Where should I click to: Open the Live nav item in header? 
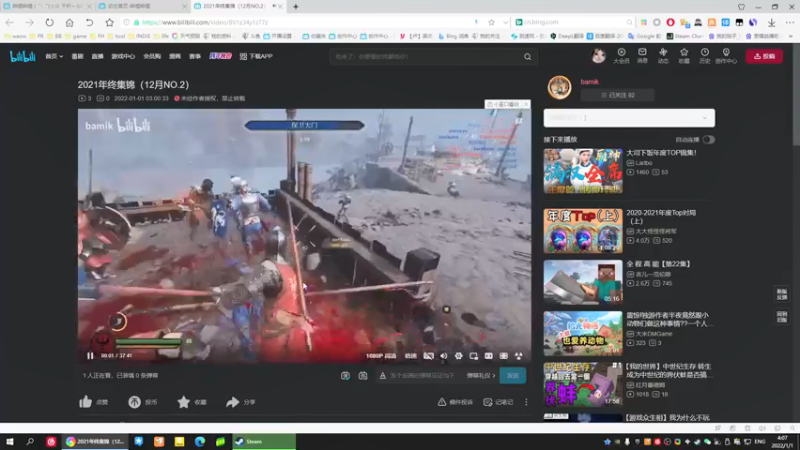pyautogui.click(x=97, y=56)
